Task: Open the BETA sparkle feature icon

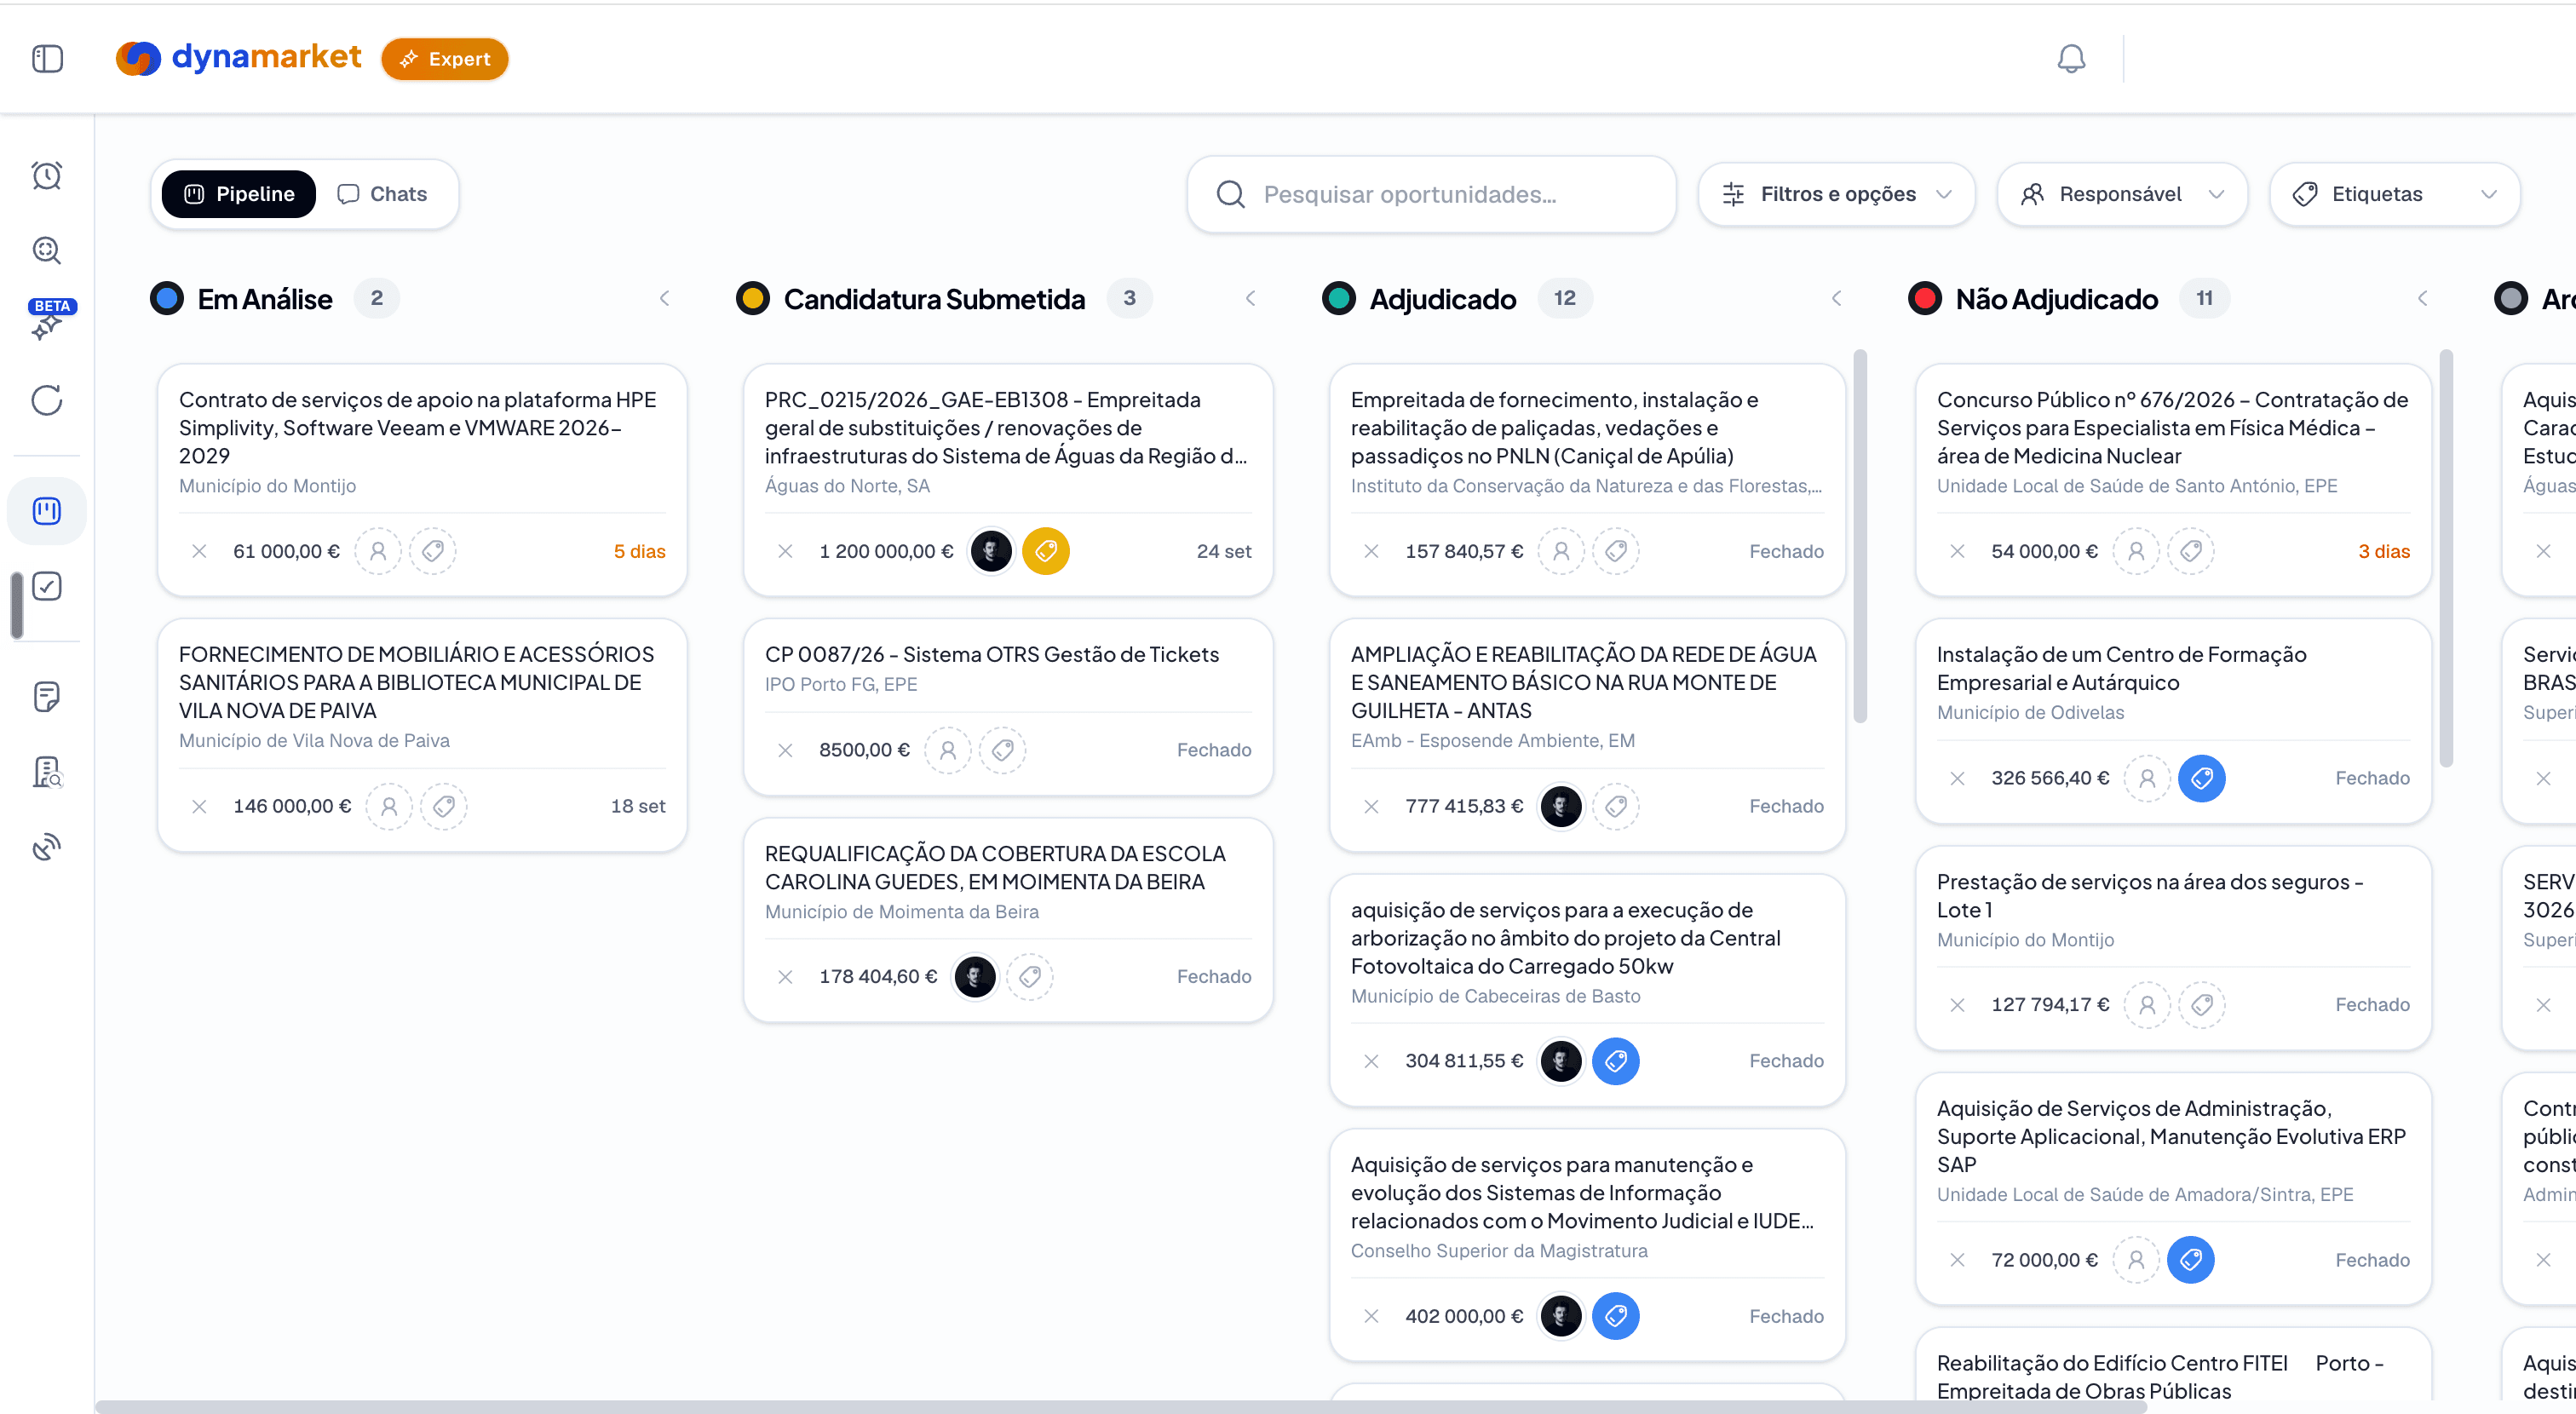Action: (x=47, y=320)
